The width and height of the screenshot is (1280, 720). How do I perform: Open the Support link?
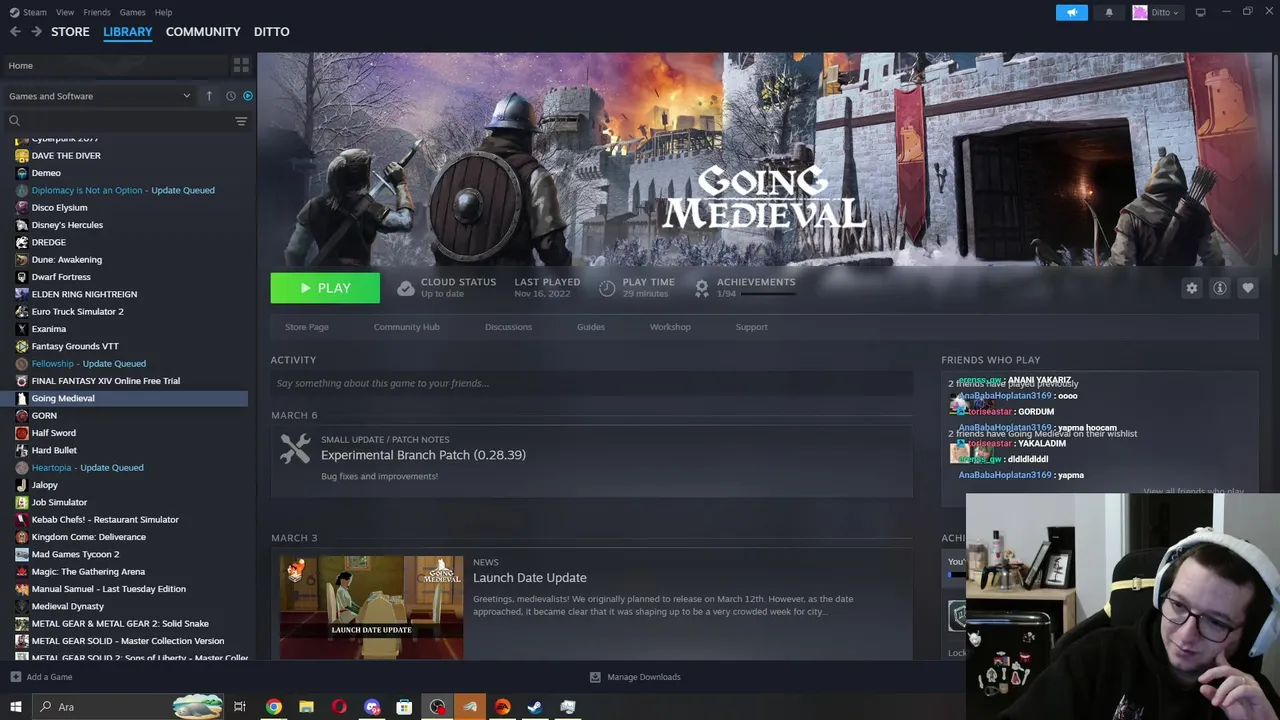pyautogui.click(x=751, y=327)
